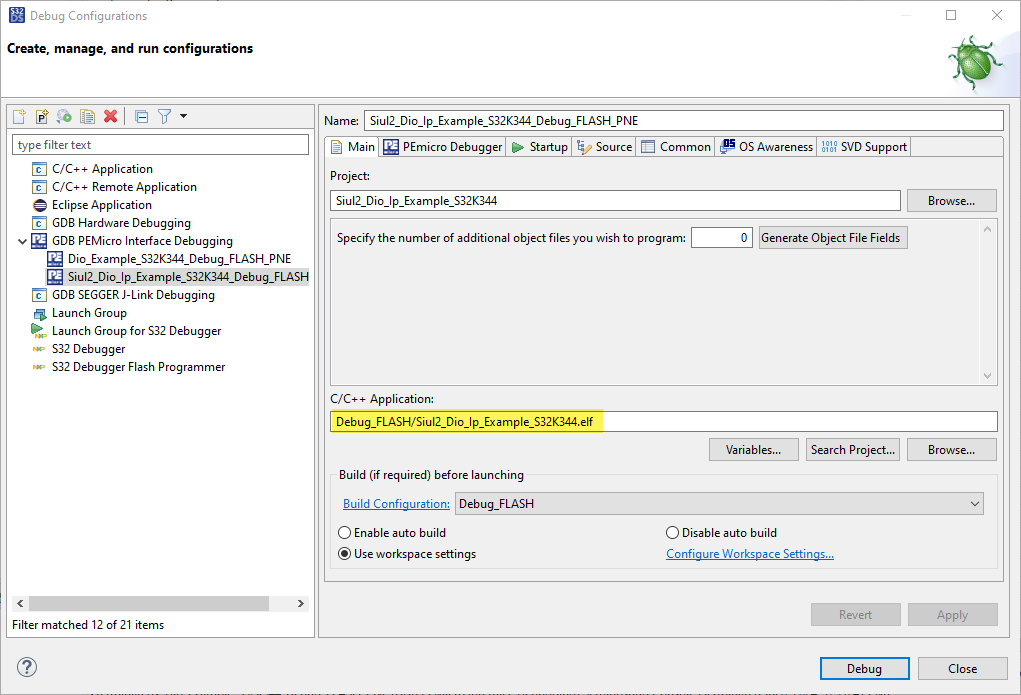Click the help question mark icon
The width and height of the screenshot is (1021, 695).
pyautogui.click(x=27, y=667)
